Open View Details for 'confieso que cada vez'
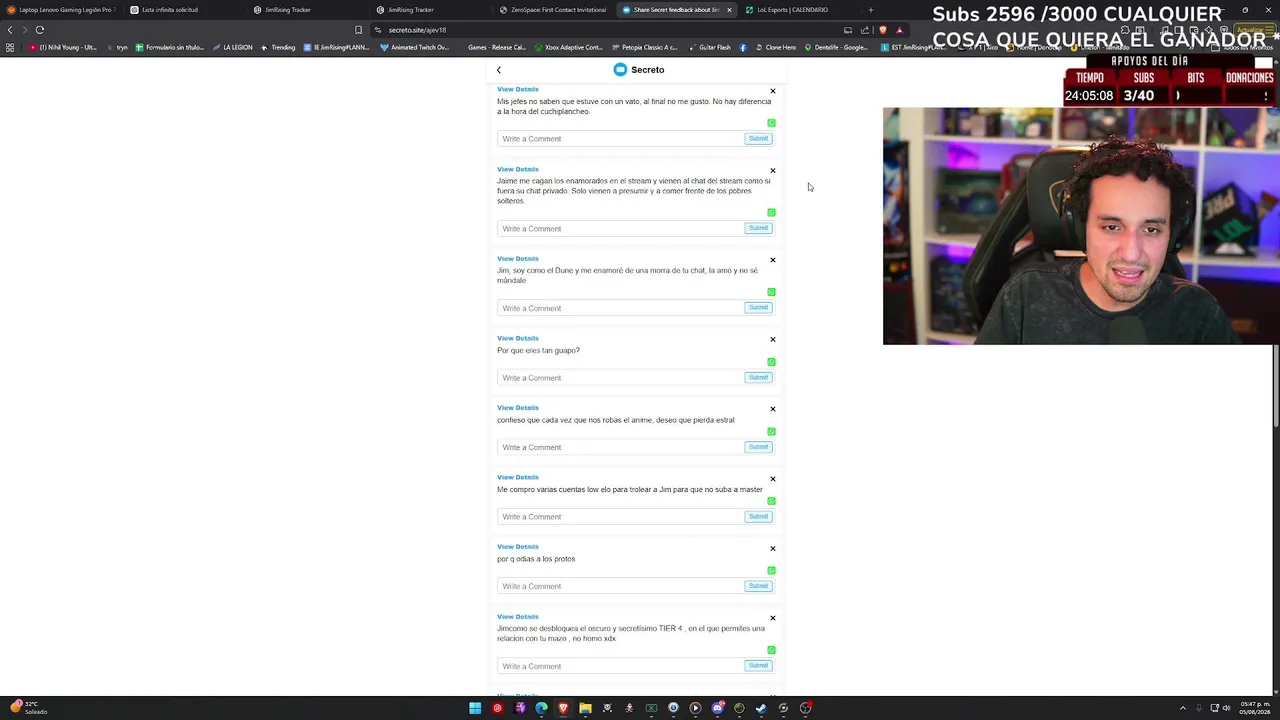 click(518, 407)
